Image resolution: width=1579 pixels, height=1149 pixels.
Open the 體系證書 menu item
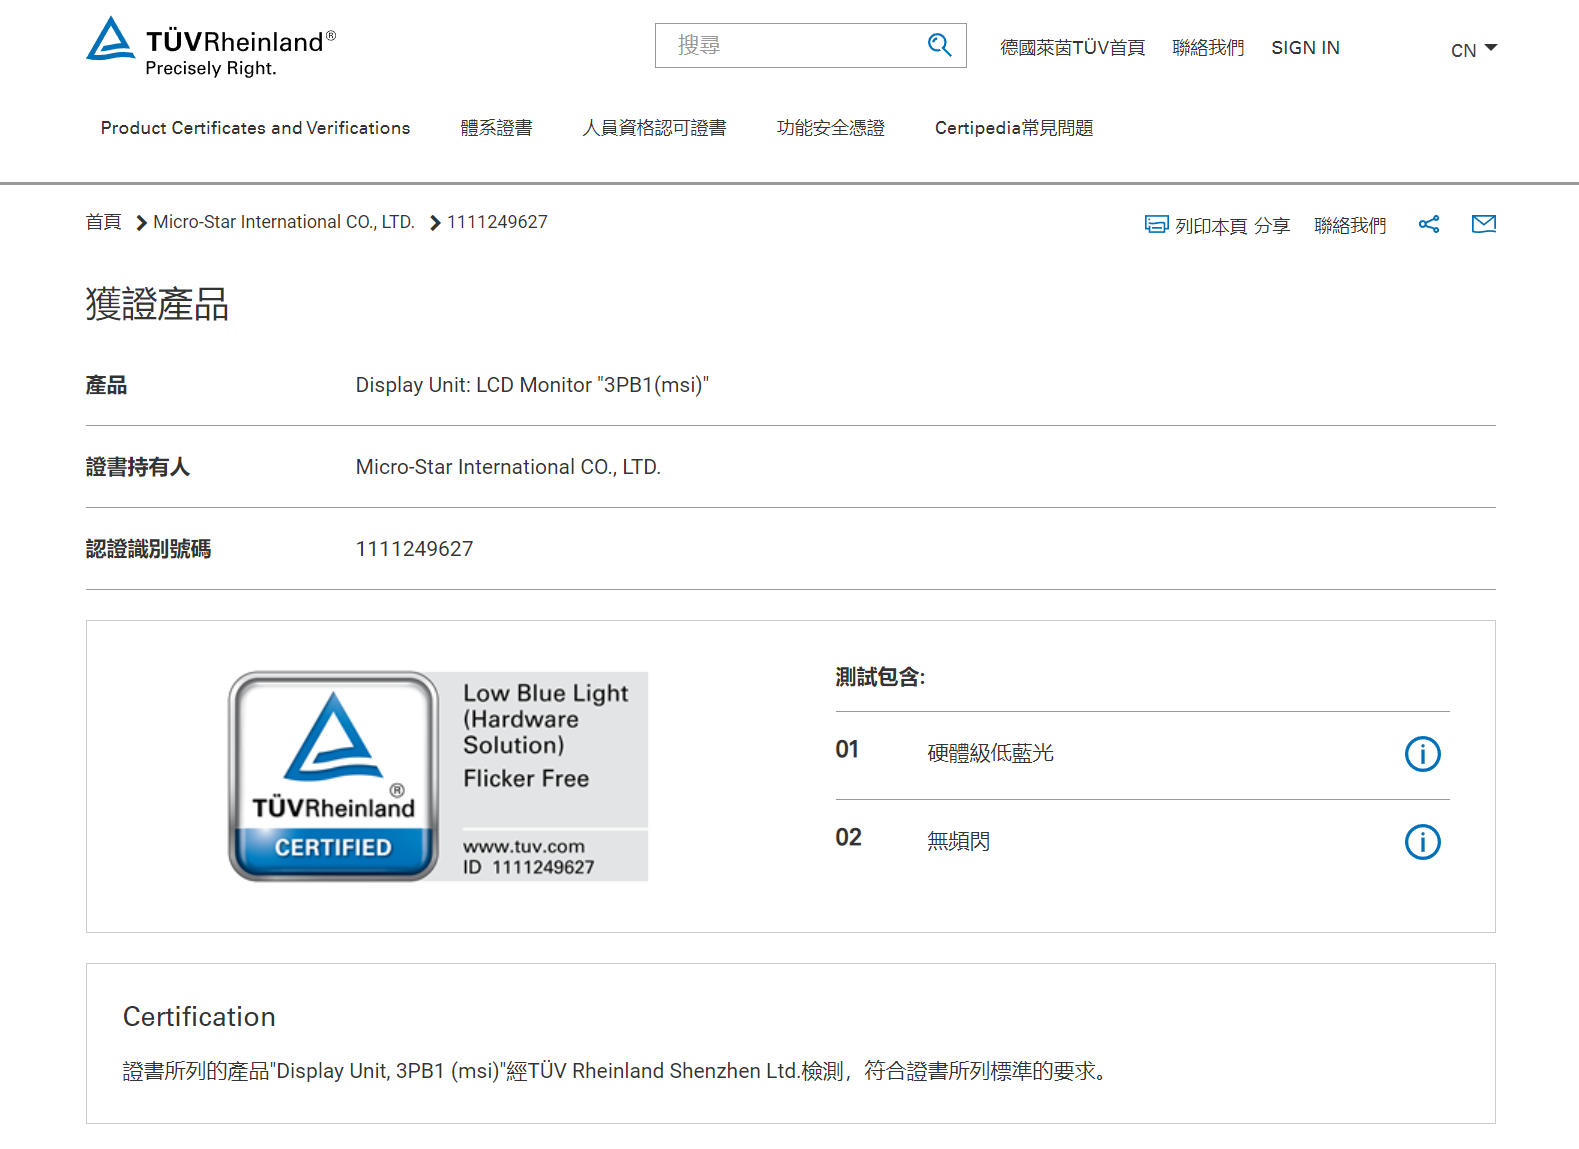496,128
